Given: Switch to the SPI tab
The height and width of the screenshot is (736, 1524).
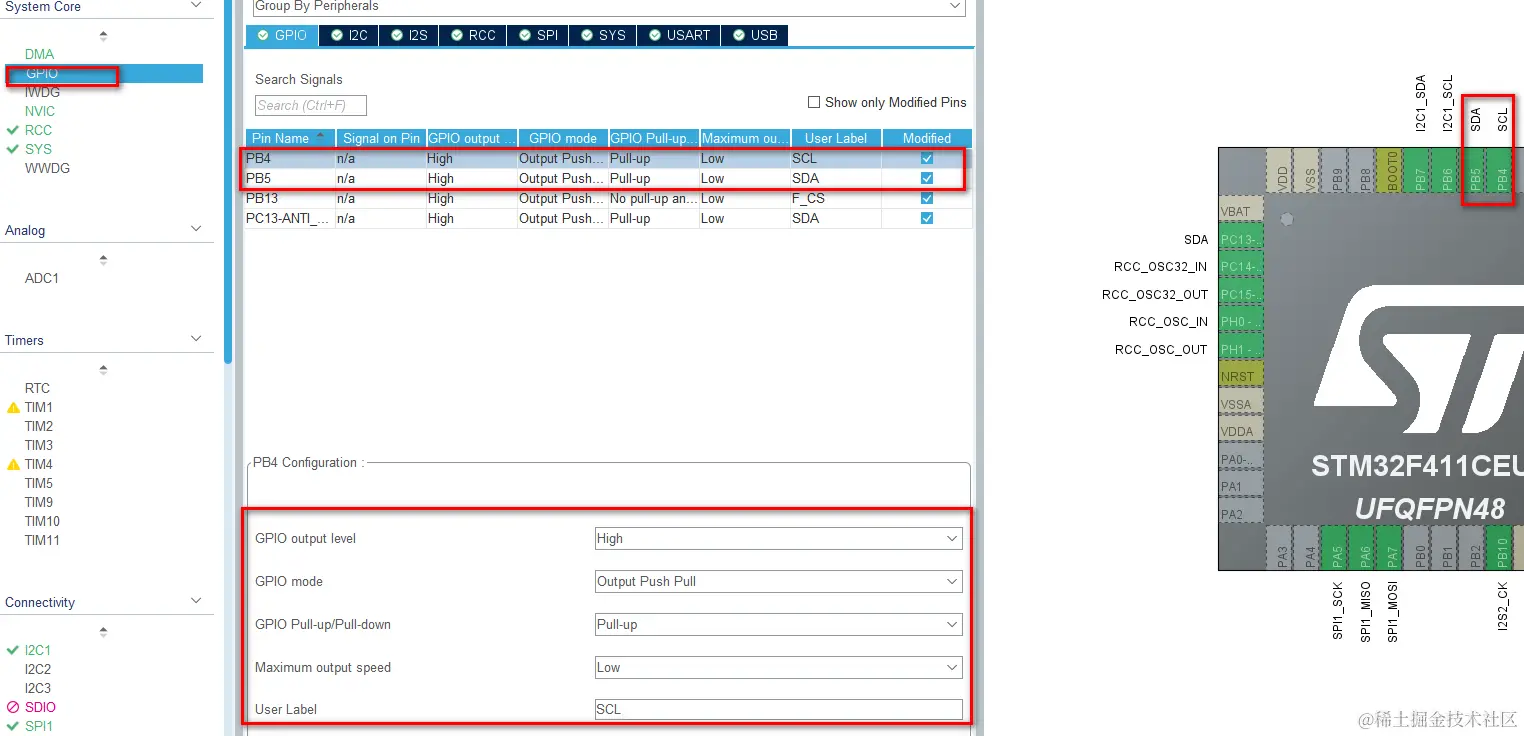Looking at the screenshot, I should click(538, 35).
